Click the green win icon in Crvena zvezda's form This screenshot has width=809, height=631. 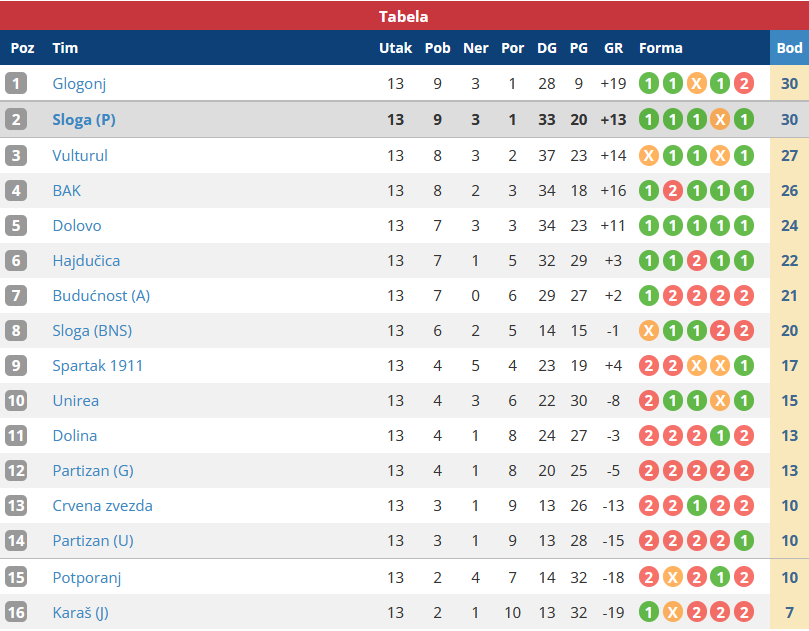[x=696, y=506]
